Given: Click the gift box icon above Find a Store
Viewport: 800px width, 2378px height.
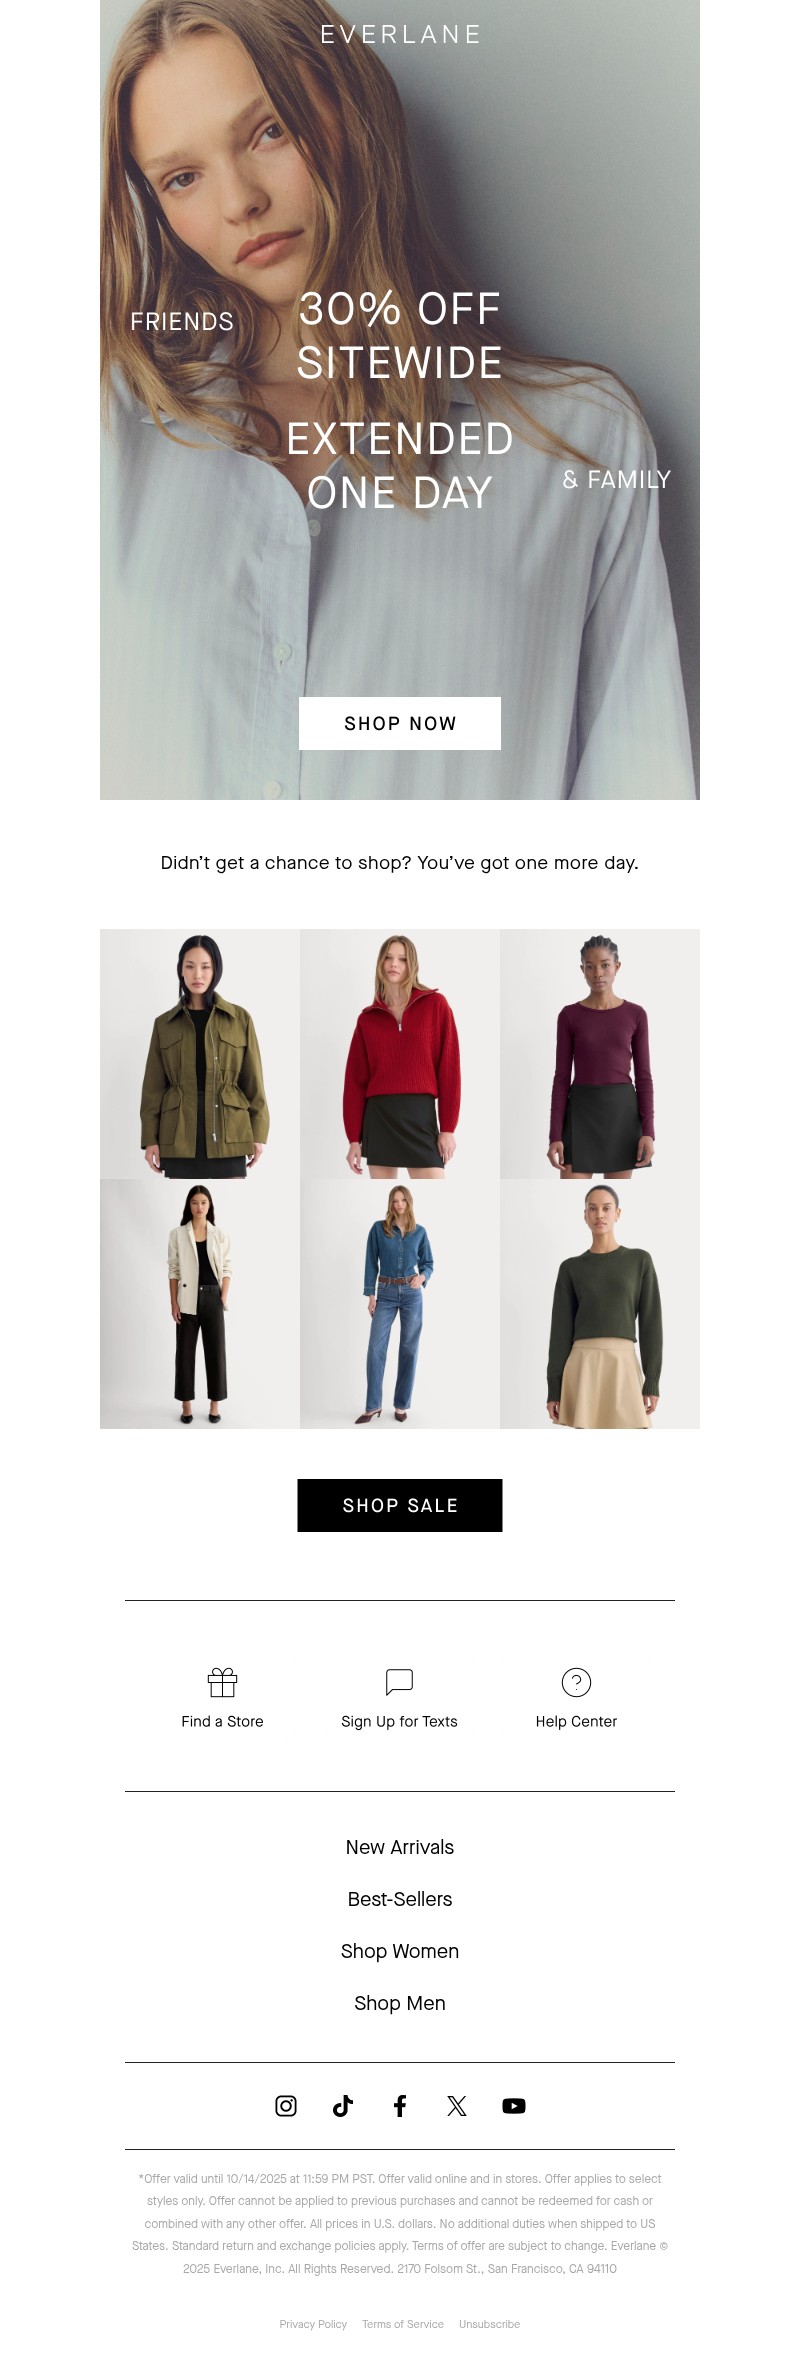Looking at the screenshot, I should pos(222,1682).
